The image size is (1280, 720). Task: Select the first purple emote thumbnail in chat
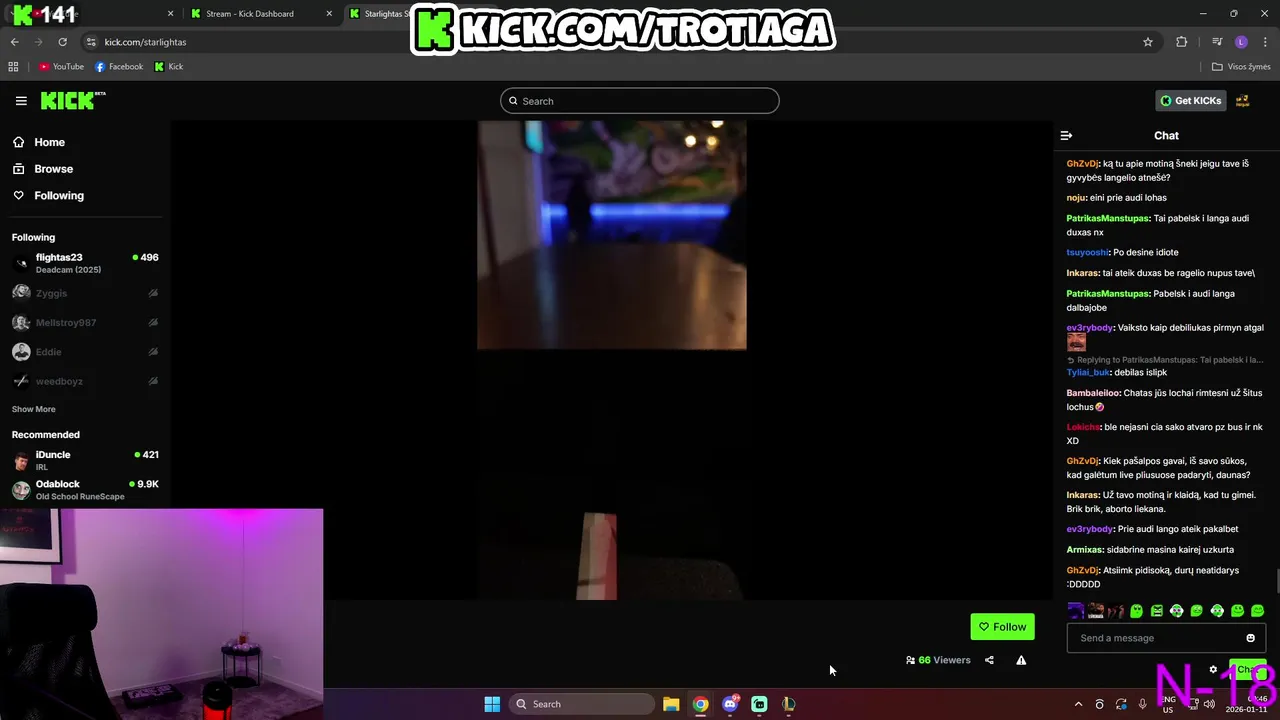1075,610
